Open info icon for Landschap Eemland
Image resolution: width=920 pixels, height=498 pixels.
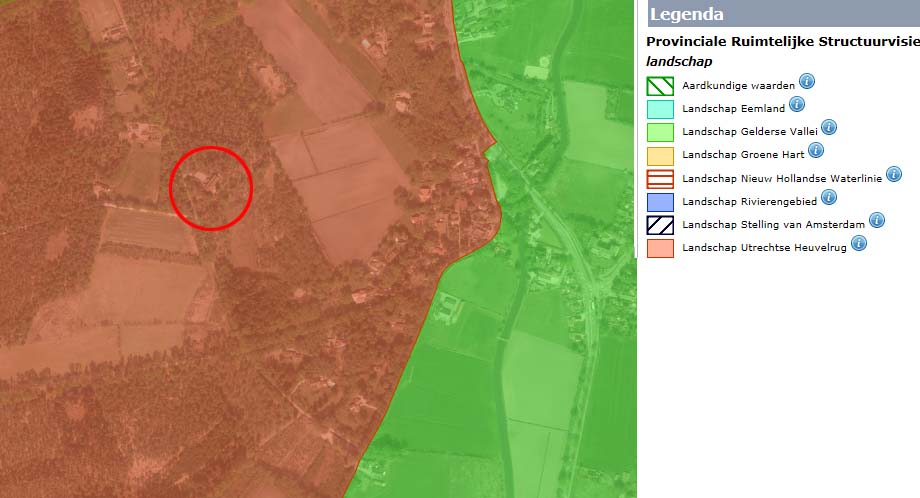(x=797, y=104)
